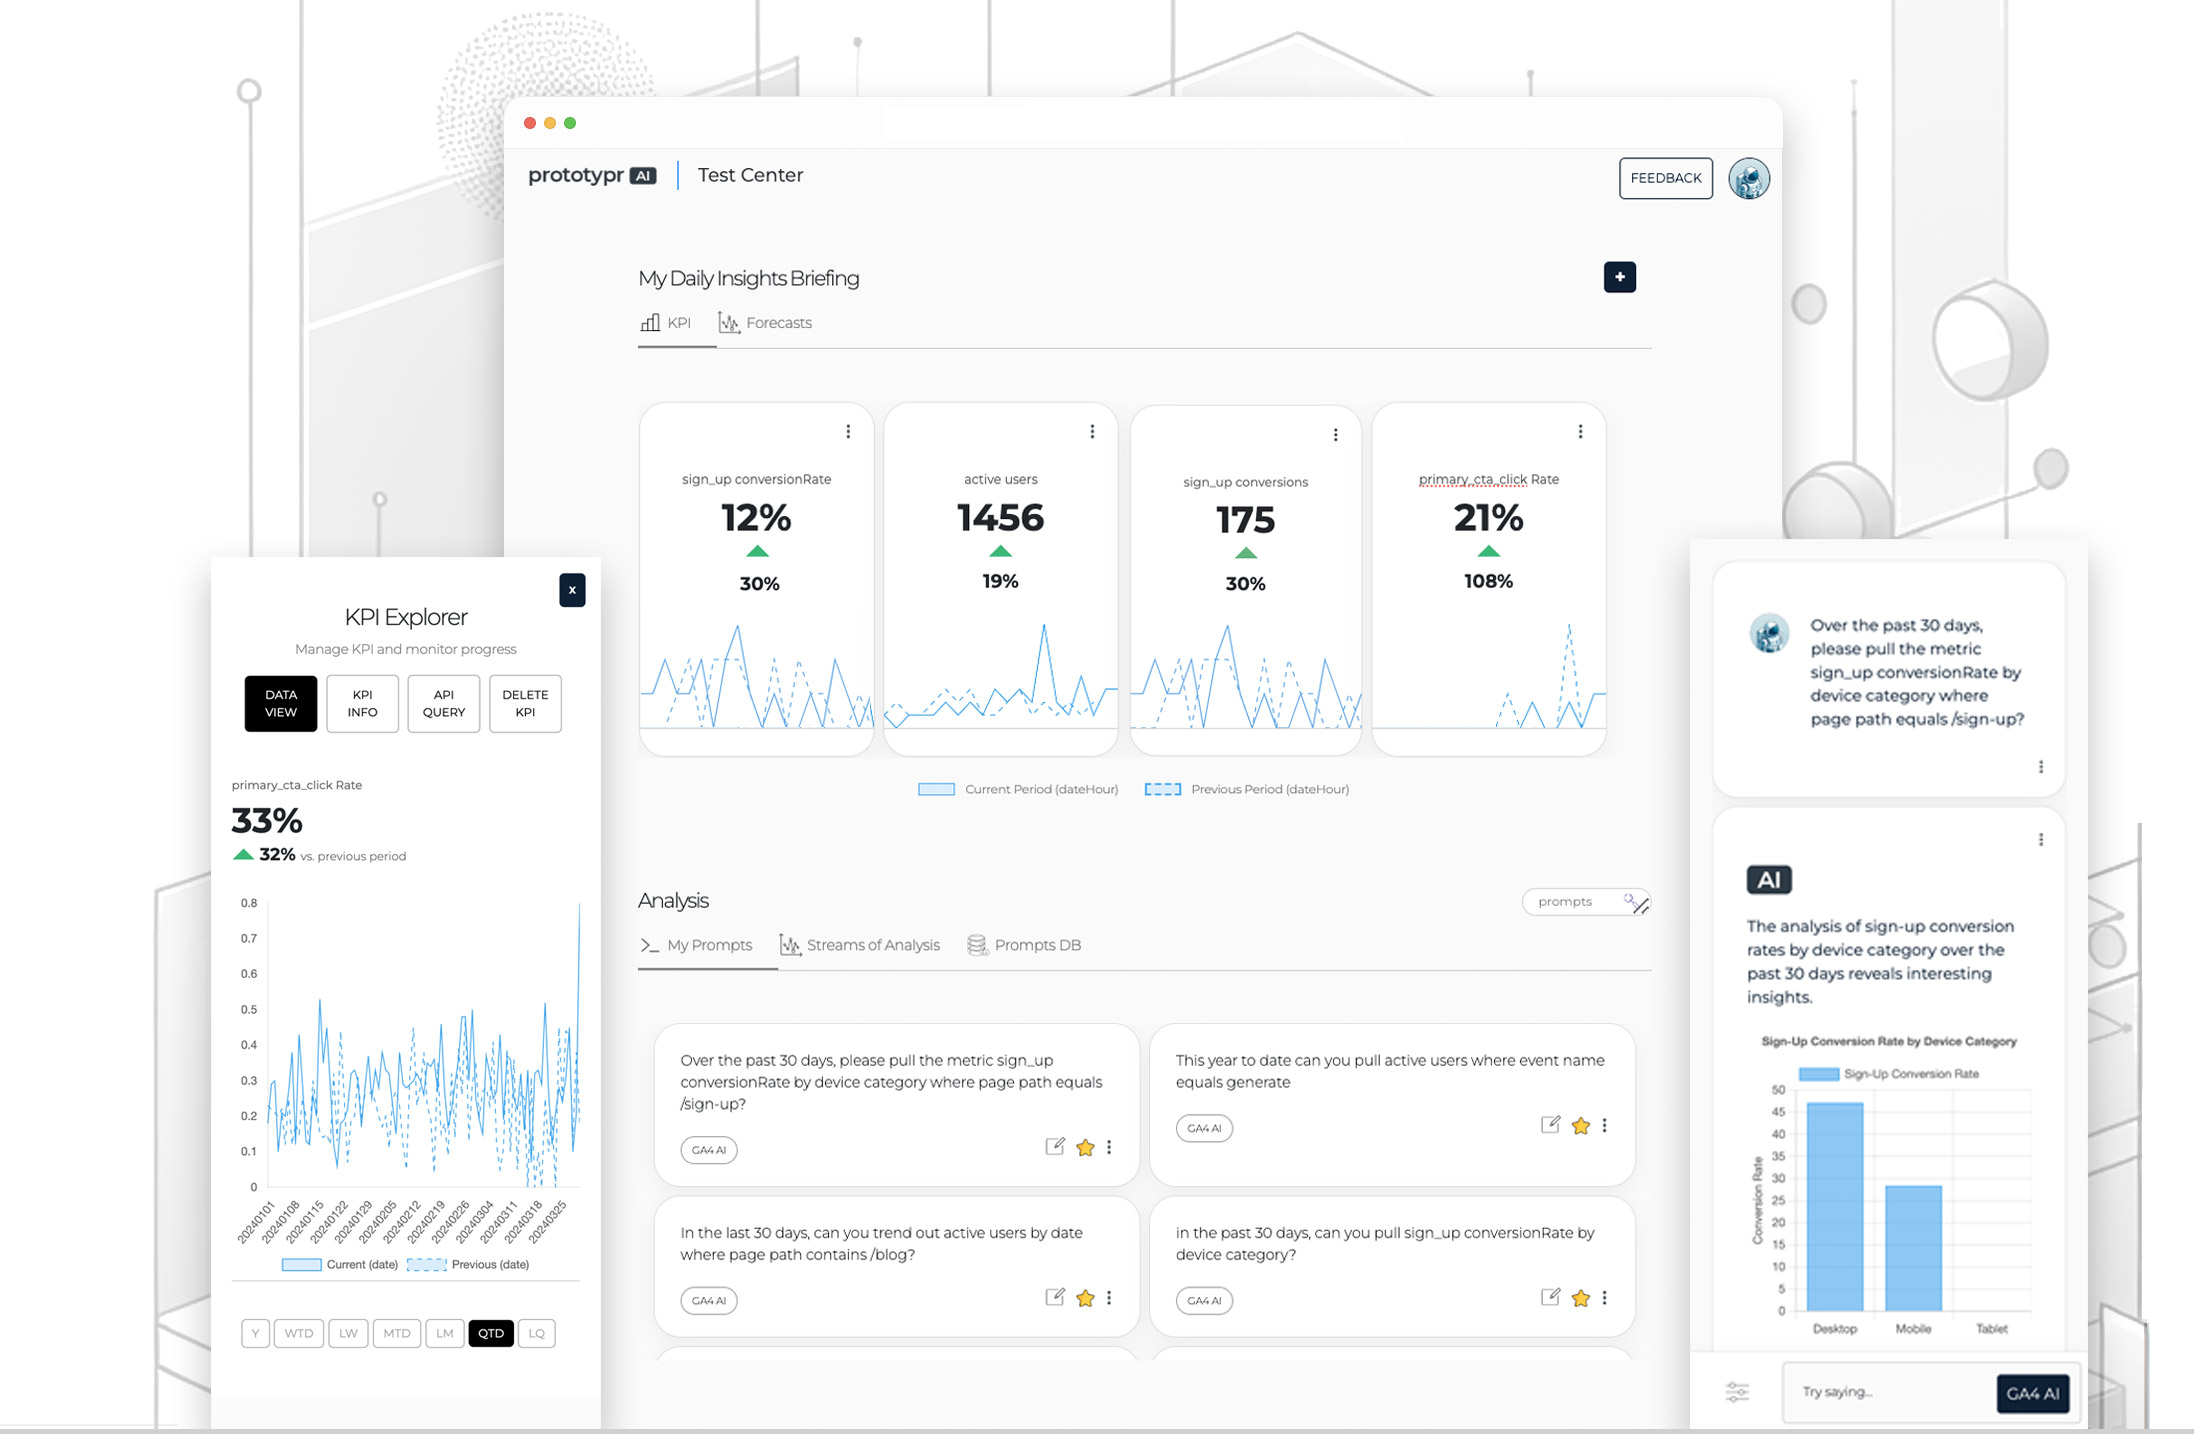The image size is (2194, 1434).
Task: Open the user avatar in the top bar
Action: [1749, 178]
